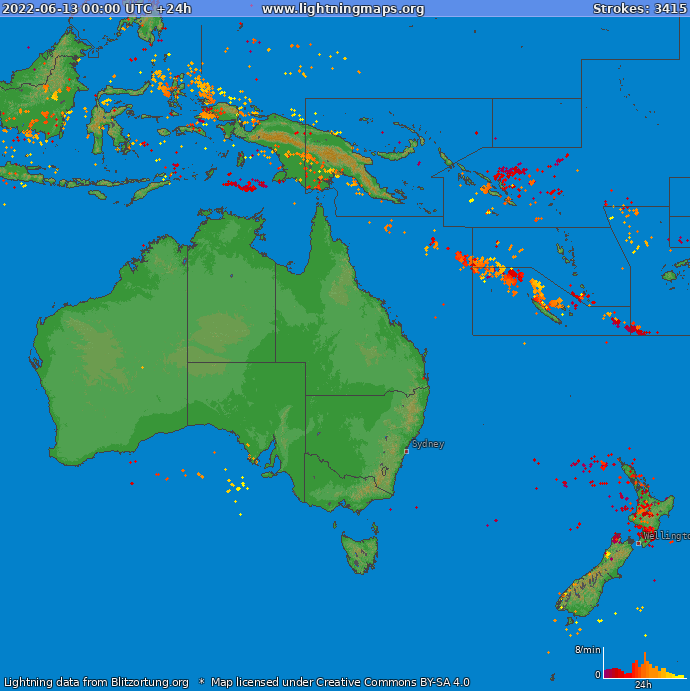
Task: Click the Wellington city label
Action: [666, 535]
